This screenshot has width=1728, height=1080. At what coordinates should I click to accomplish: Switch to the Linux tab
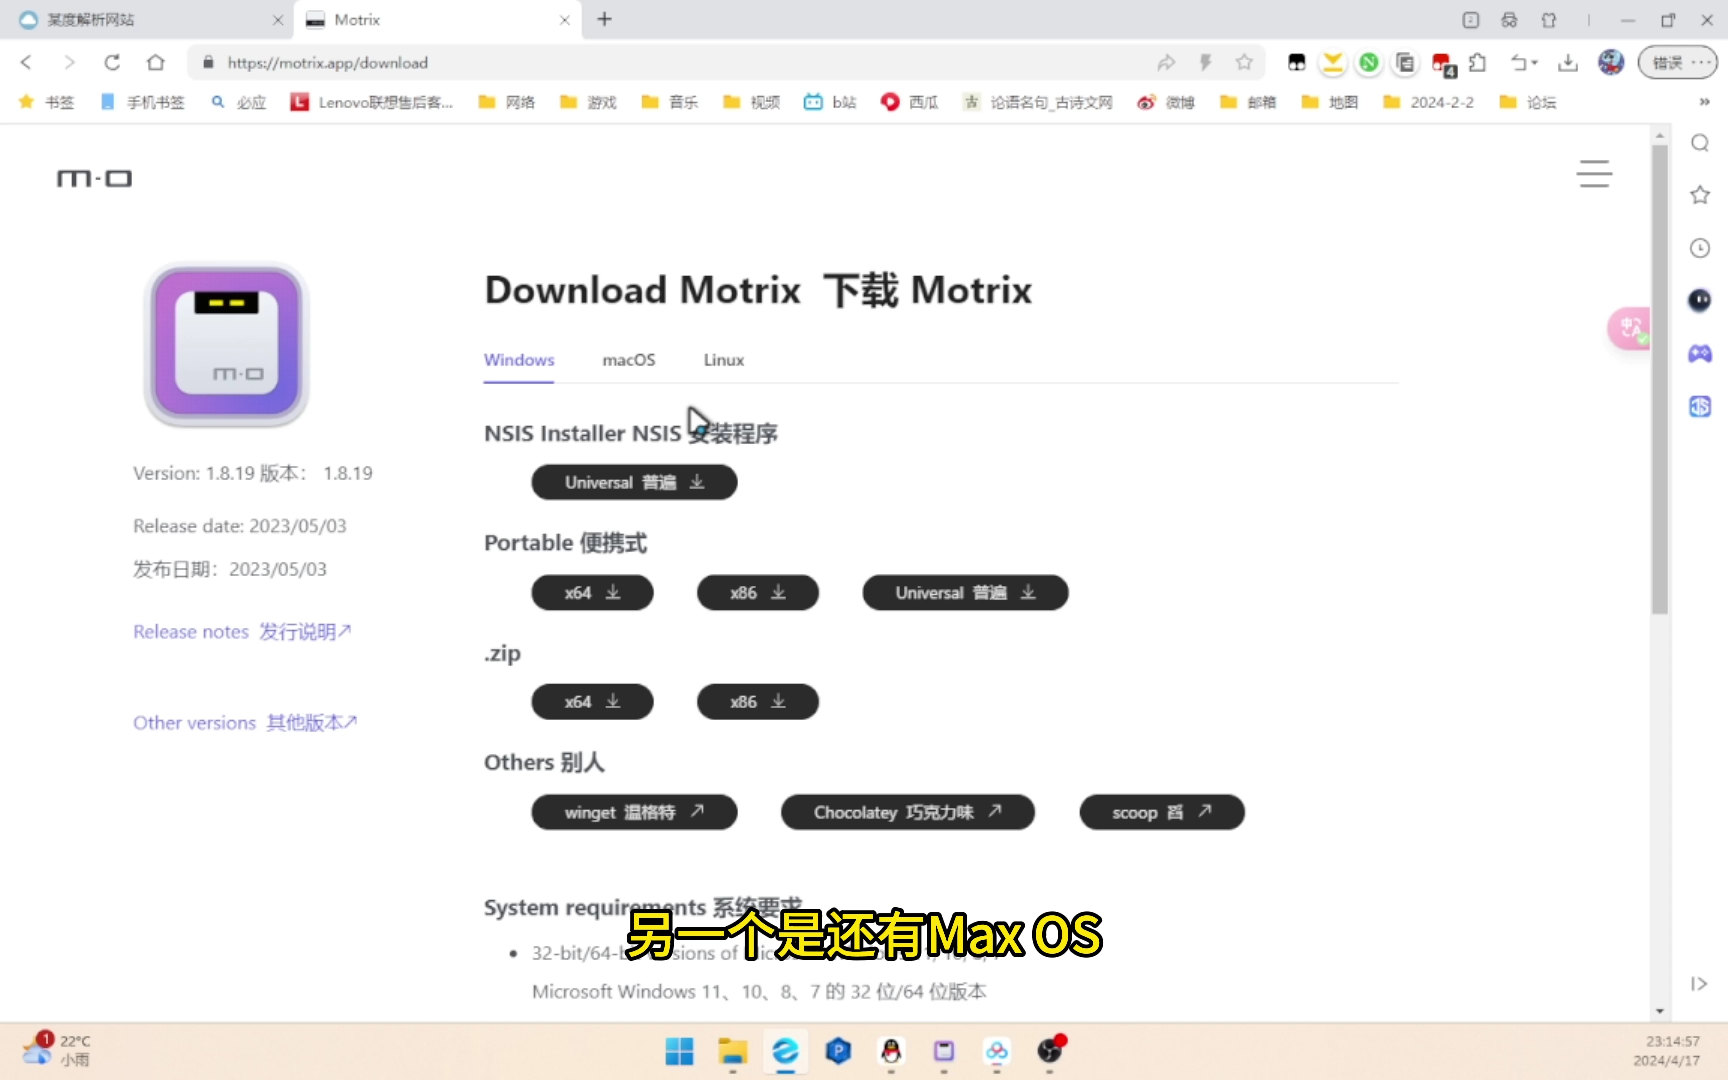[x=724, y=360]
